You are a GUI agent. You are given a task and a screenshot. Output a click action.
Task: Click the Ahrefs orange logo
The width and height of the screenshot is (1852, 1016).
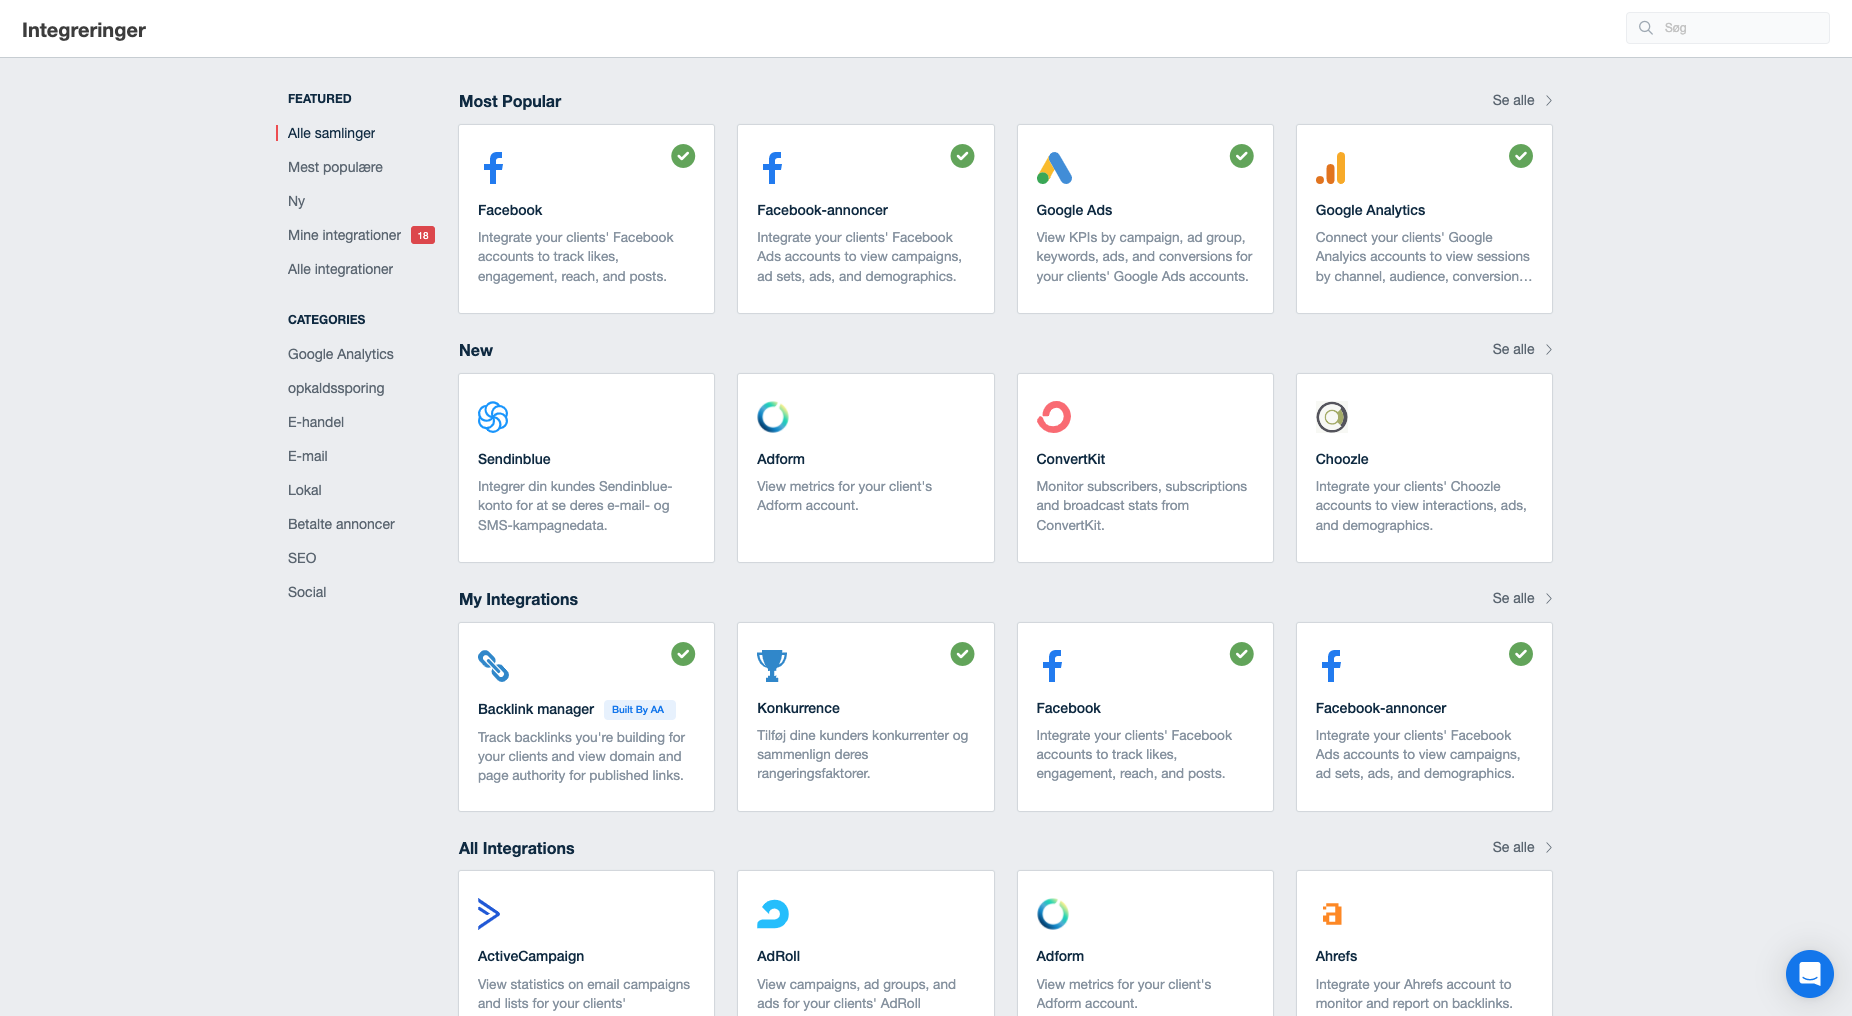pos(1332,914)
